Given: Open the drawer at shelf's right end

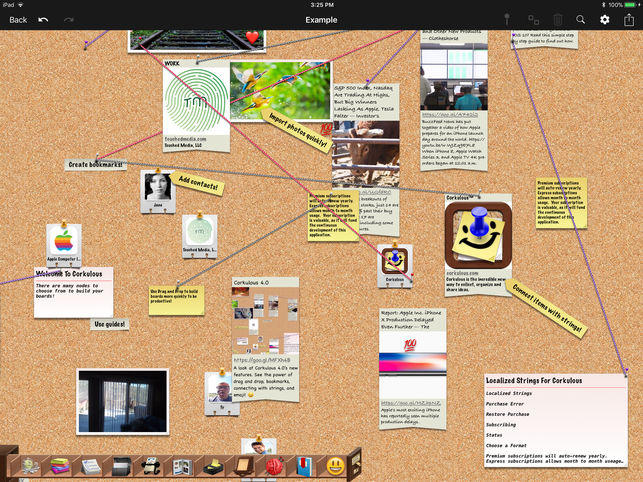Looking at the screenshot, I should coord(354,464).
